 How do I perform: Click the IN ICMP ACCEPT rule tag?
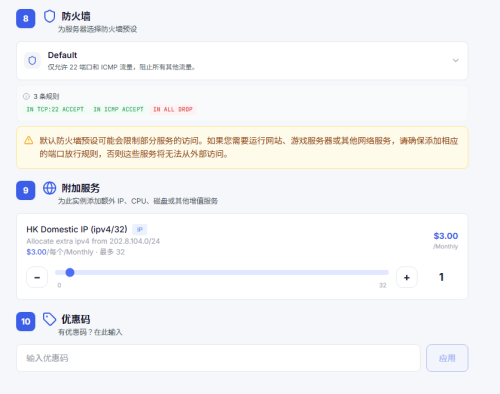click(118, 109)
